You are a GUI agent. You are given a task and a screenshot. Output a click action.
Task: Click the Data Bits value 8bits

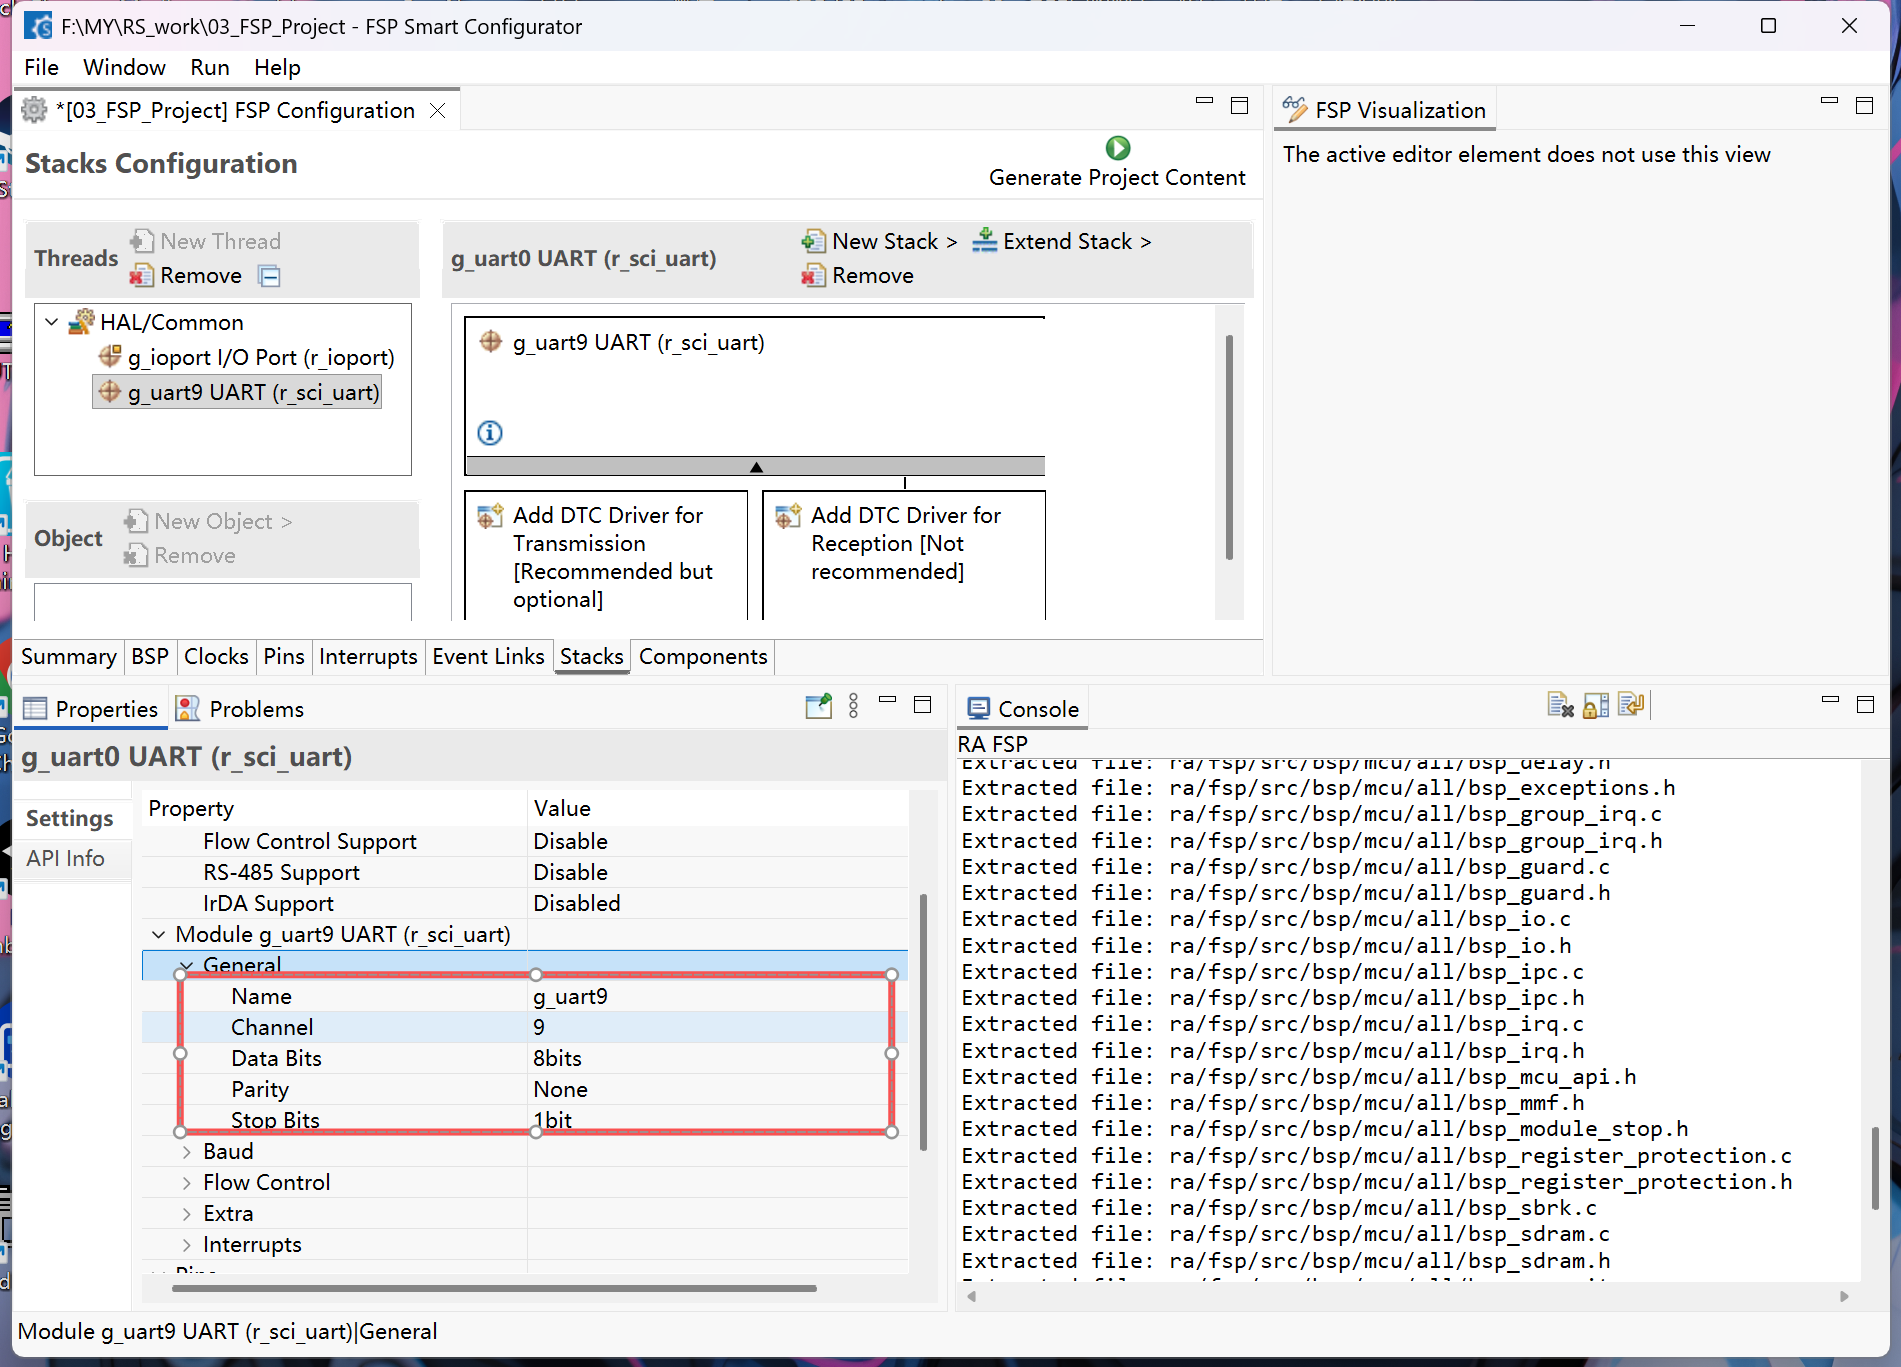[717, 1058]
